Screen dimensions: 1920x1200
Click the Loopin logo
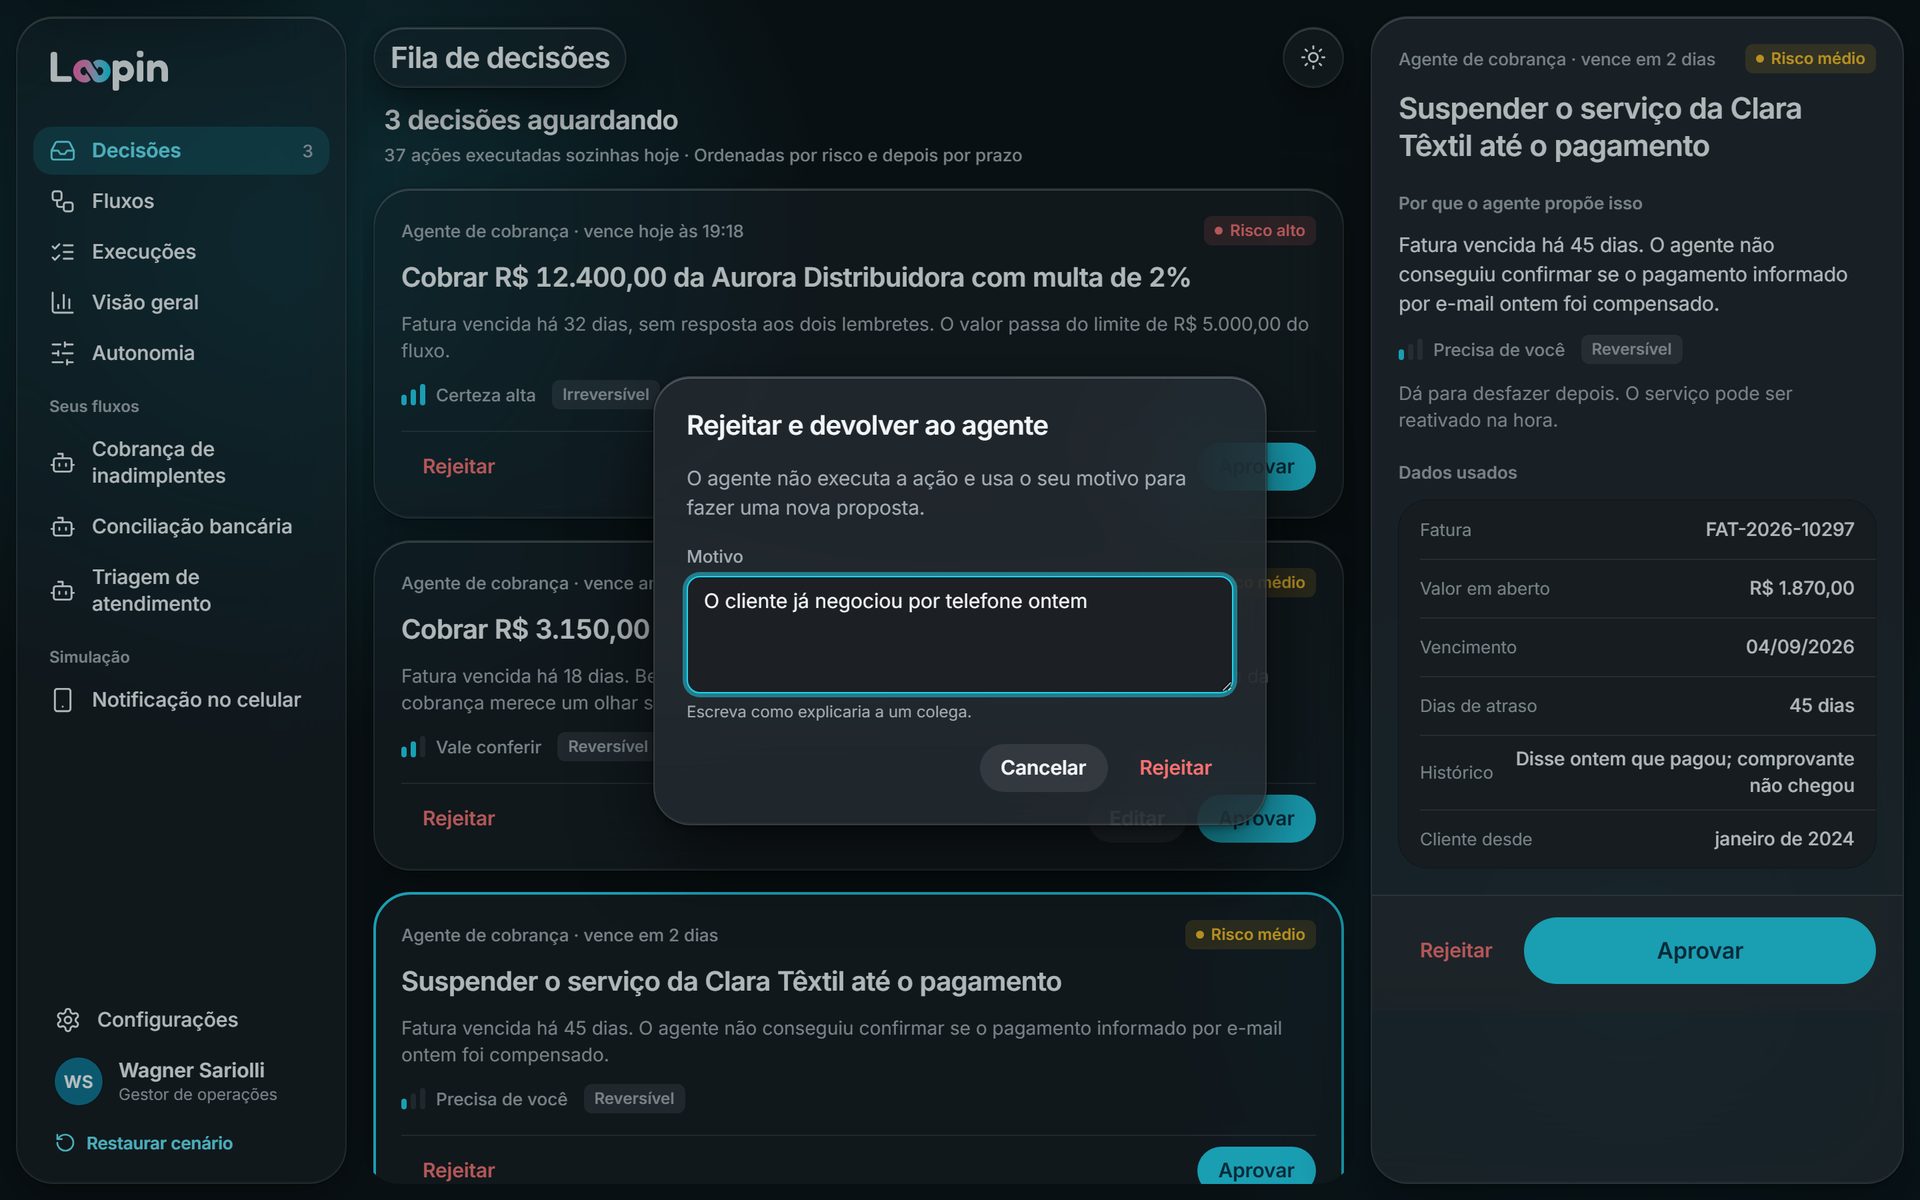[x=109, y=69]
